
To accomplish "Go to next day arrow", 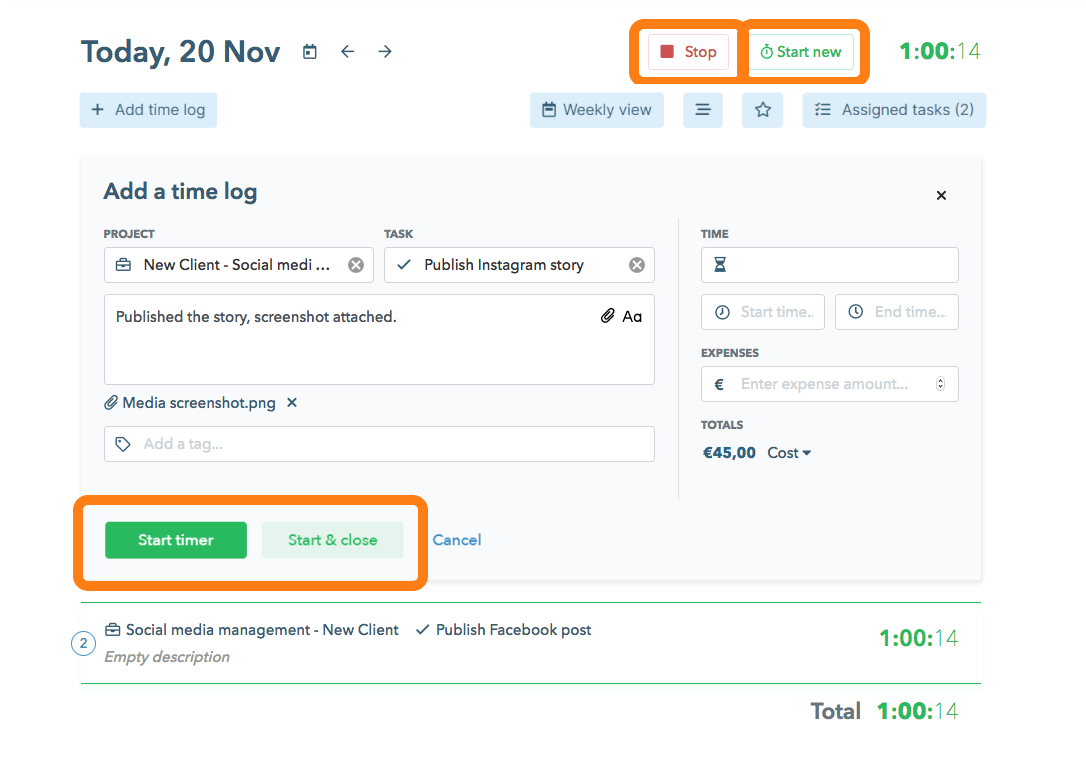I will (385, 52).
